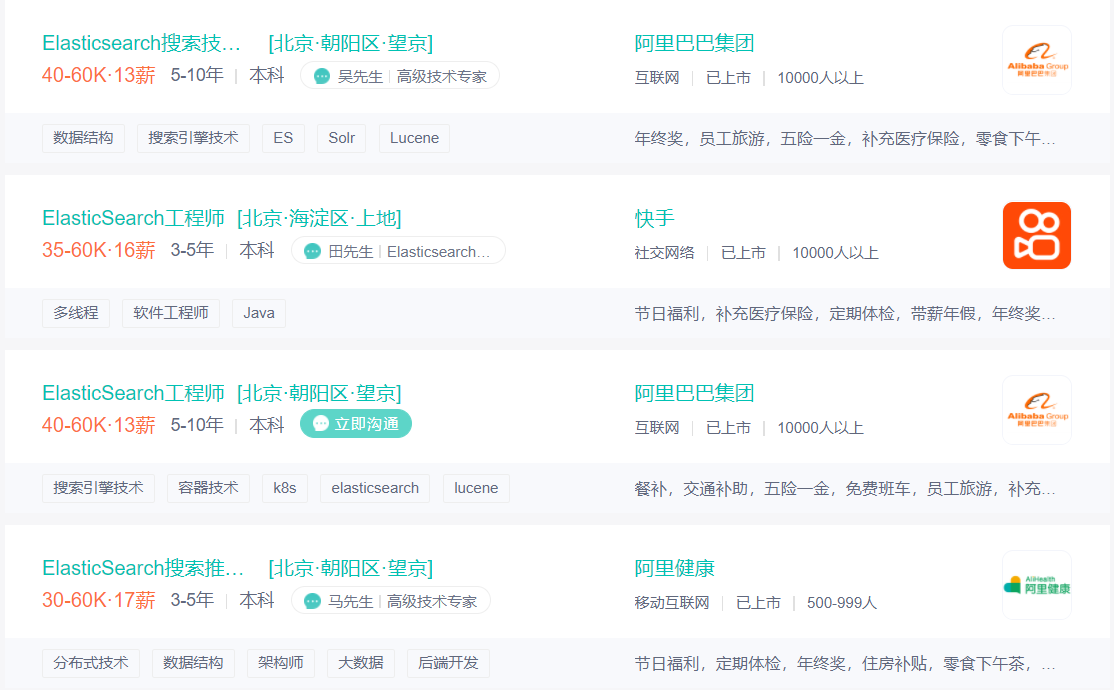The width and height of the screenshot is (1114, 690).
Task: Select the 多线程 skill tag
Action: (76, 313)
